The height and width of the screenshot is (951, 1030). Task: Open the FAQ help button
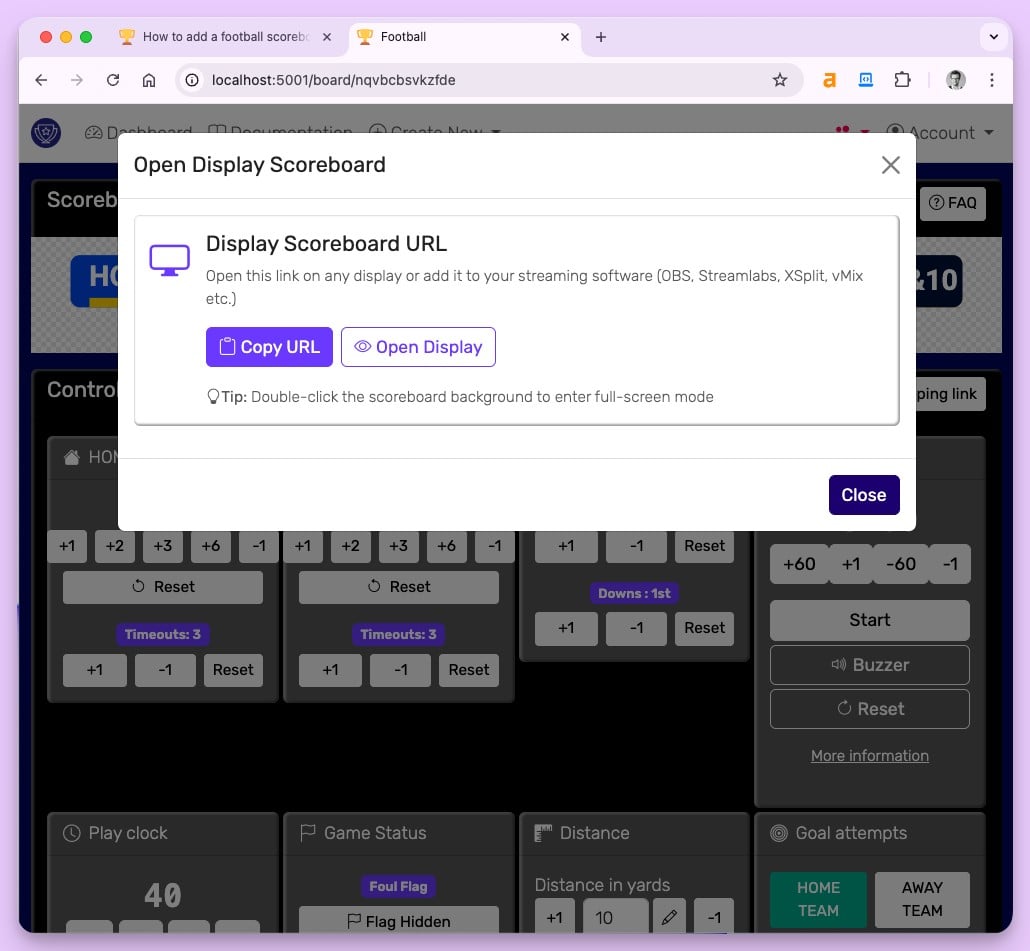(952, 203)
